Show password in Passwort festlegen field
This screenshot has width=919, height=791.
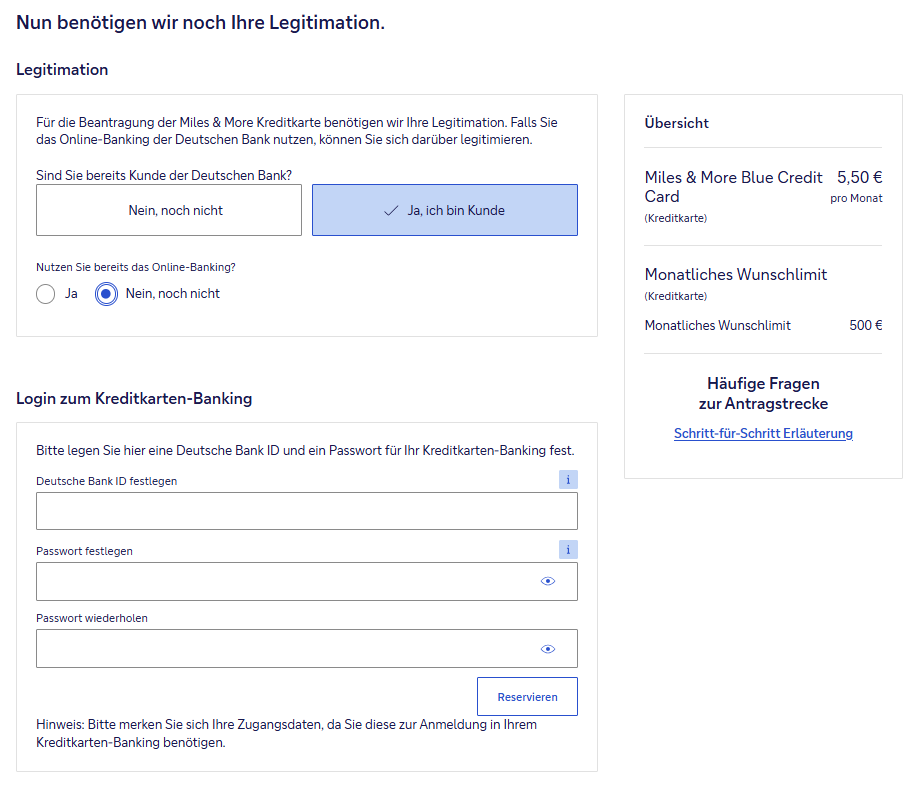pos(547,581)
